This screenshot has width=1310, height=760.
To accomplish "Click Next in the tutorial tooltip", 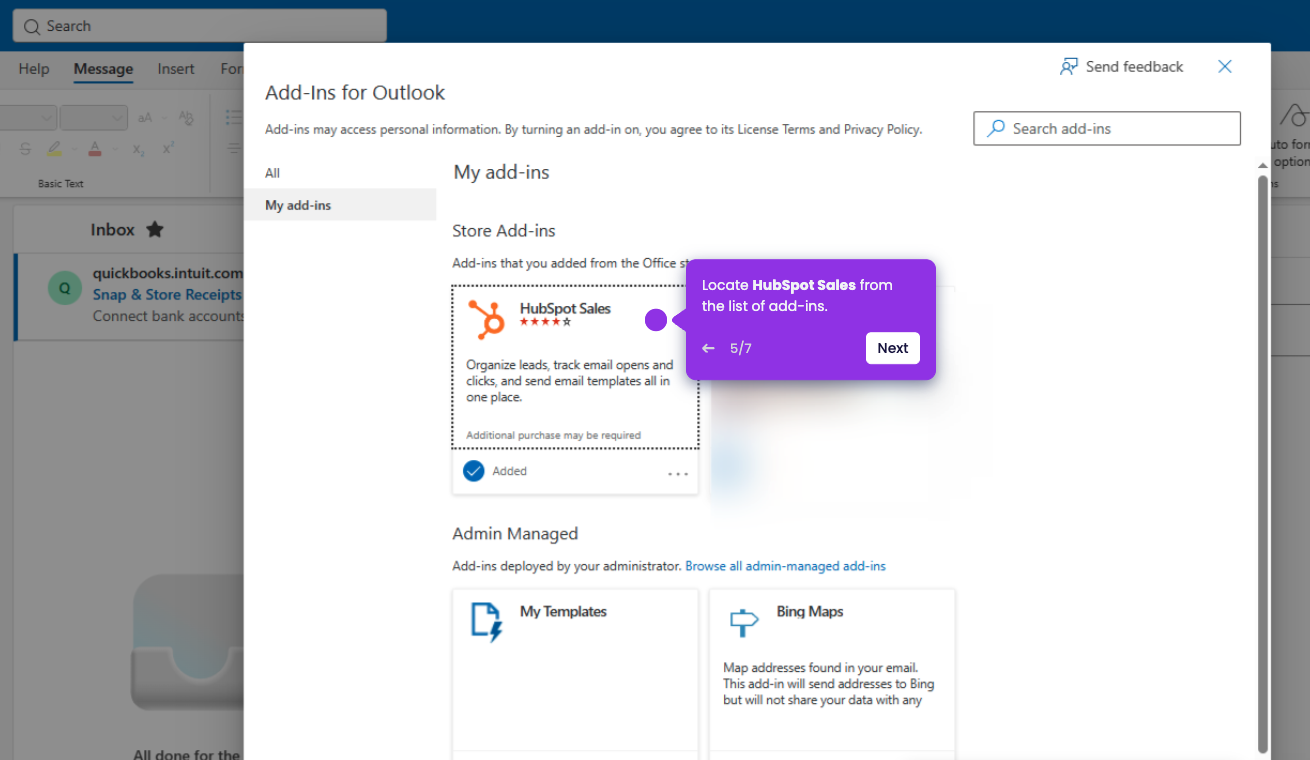I will tap(893, 348).
